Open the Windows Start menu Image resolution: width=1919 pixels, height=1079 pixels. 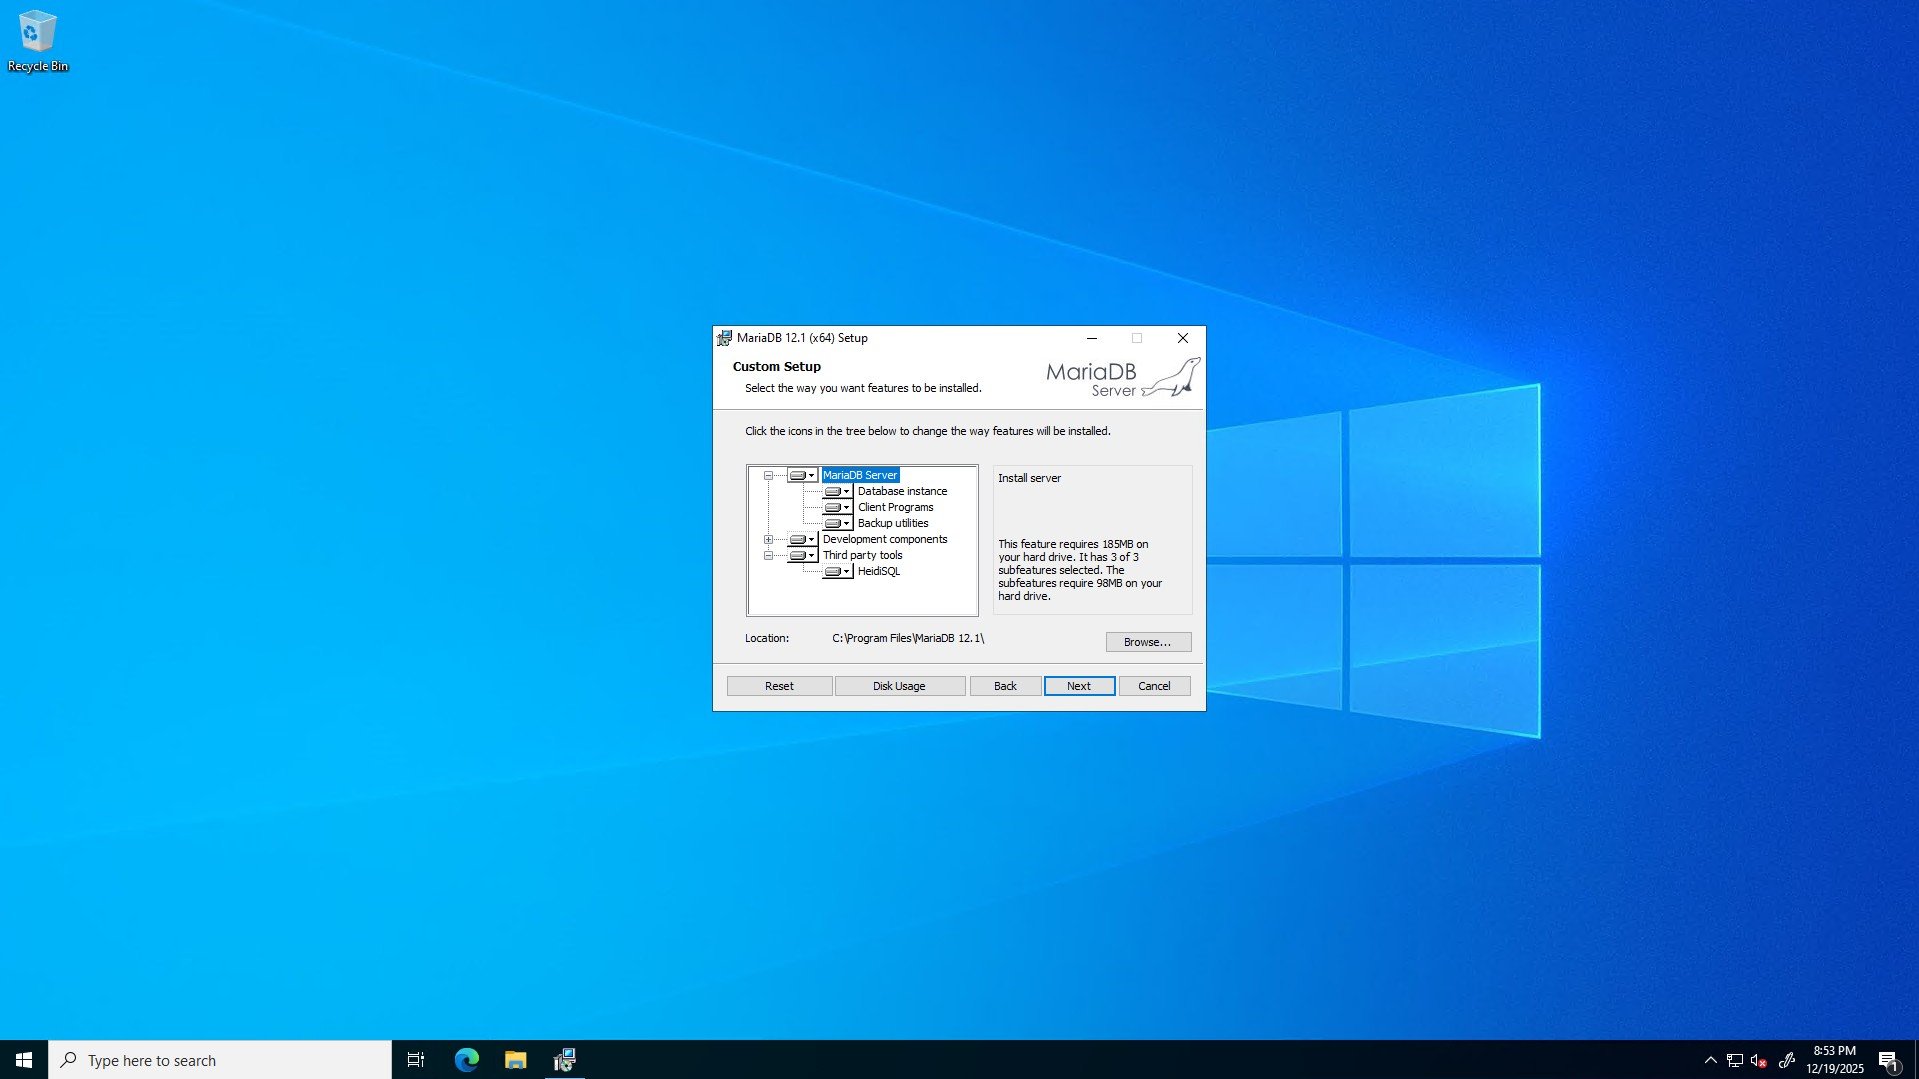(x=24, y=1060)
